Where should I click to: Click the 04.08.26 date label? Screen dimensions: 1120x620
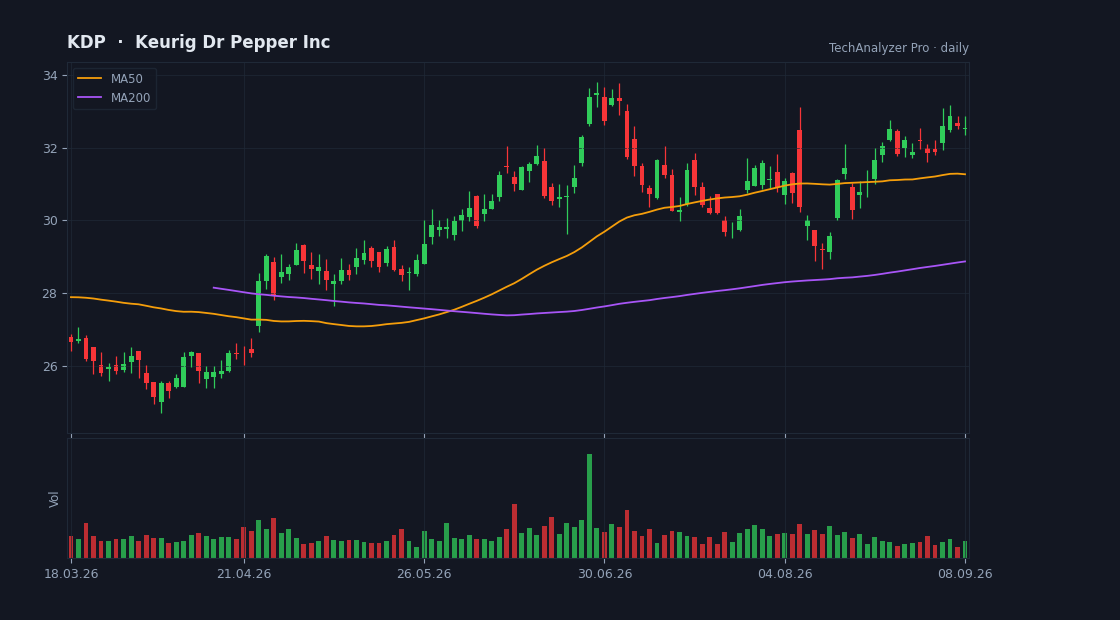[785, 574]
